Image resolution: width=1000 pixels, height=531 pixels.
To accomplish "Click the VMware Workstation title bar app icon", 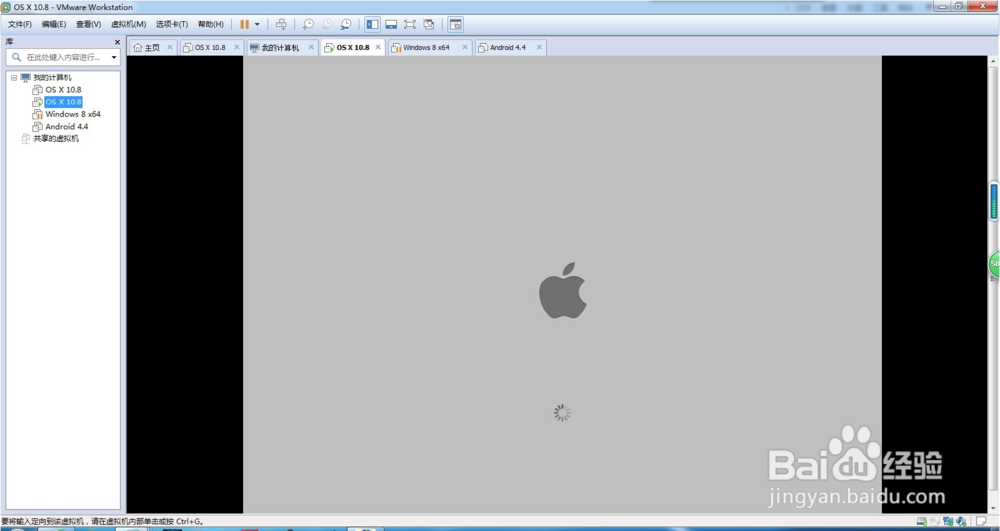I will (6, 7).
